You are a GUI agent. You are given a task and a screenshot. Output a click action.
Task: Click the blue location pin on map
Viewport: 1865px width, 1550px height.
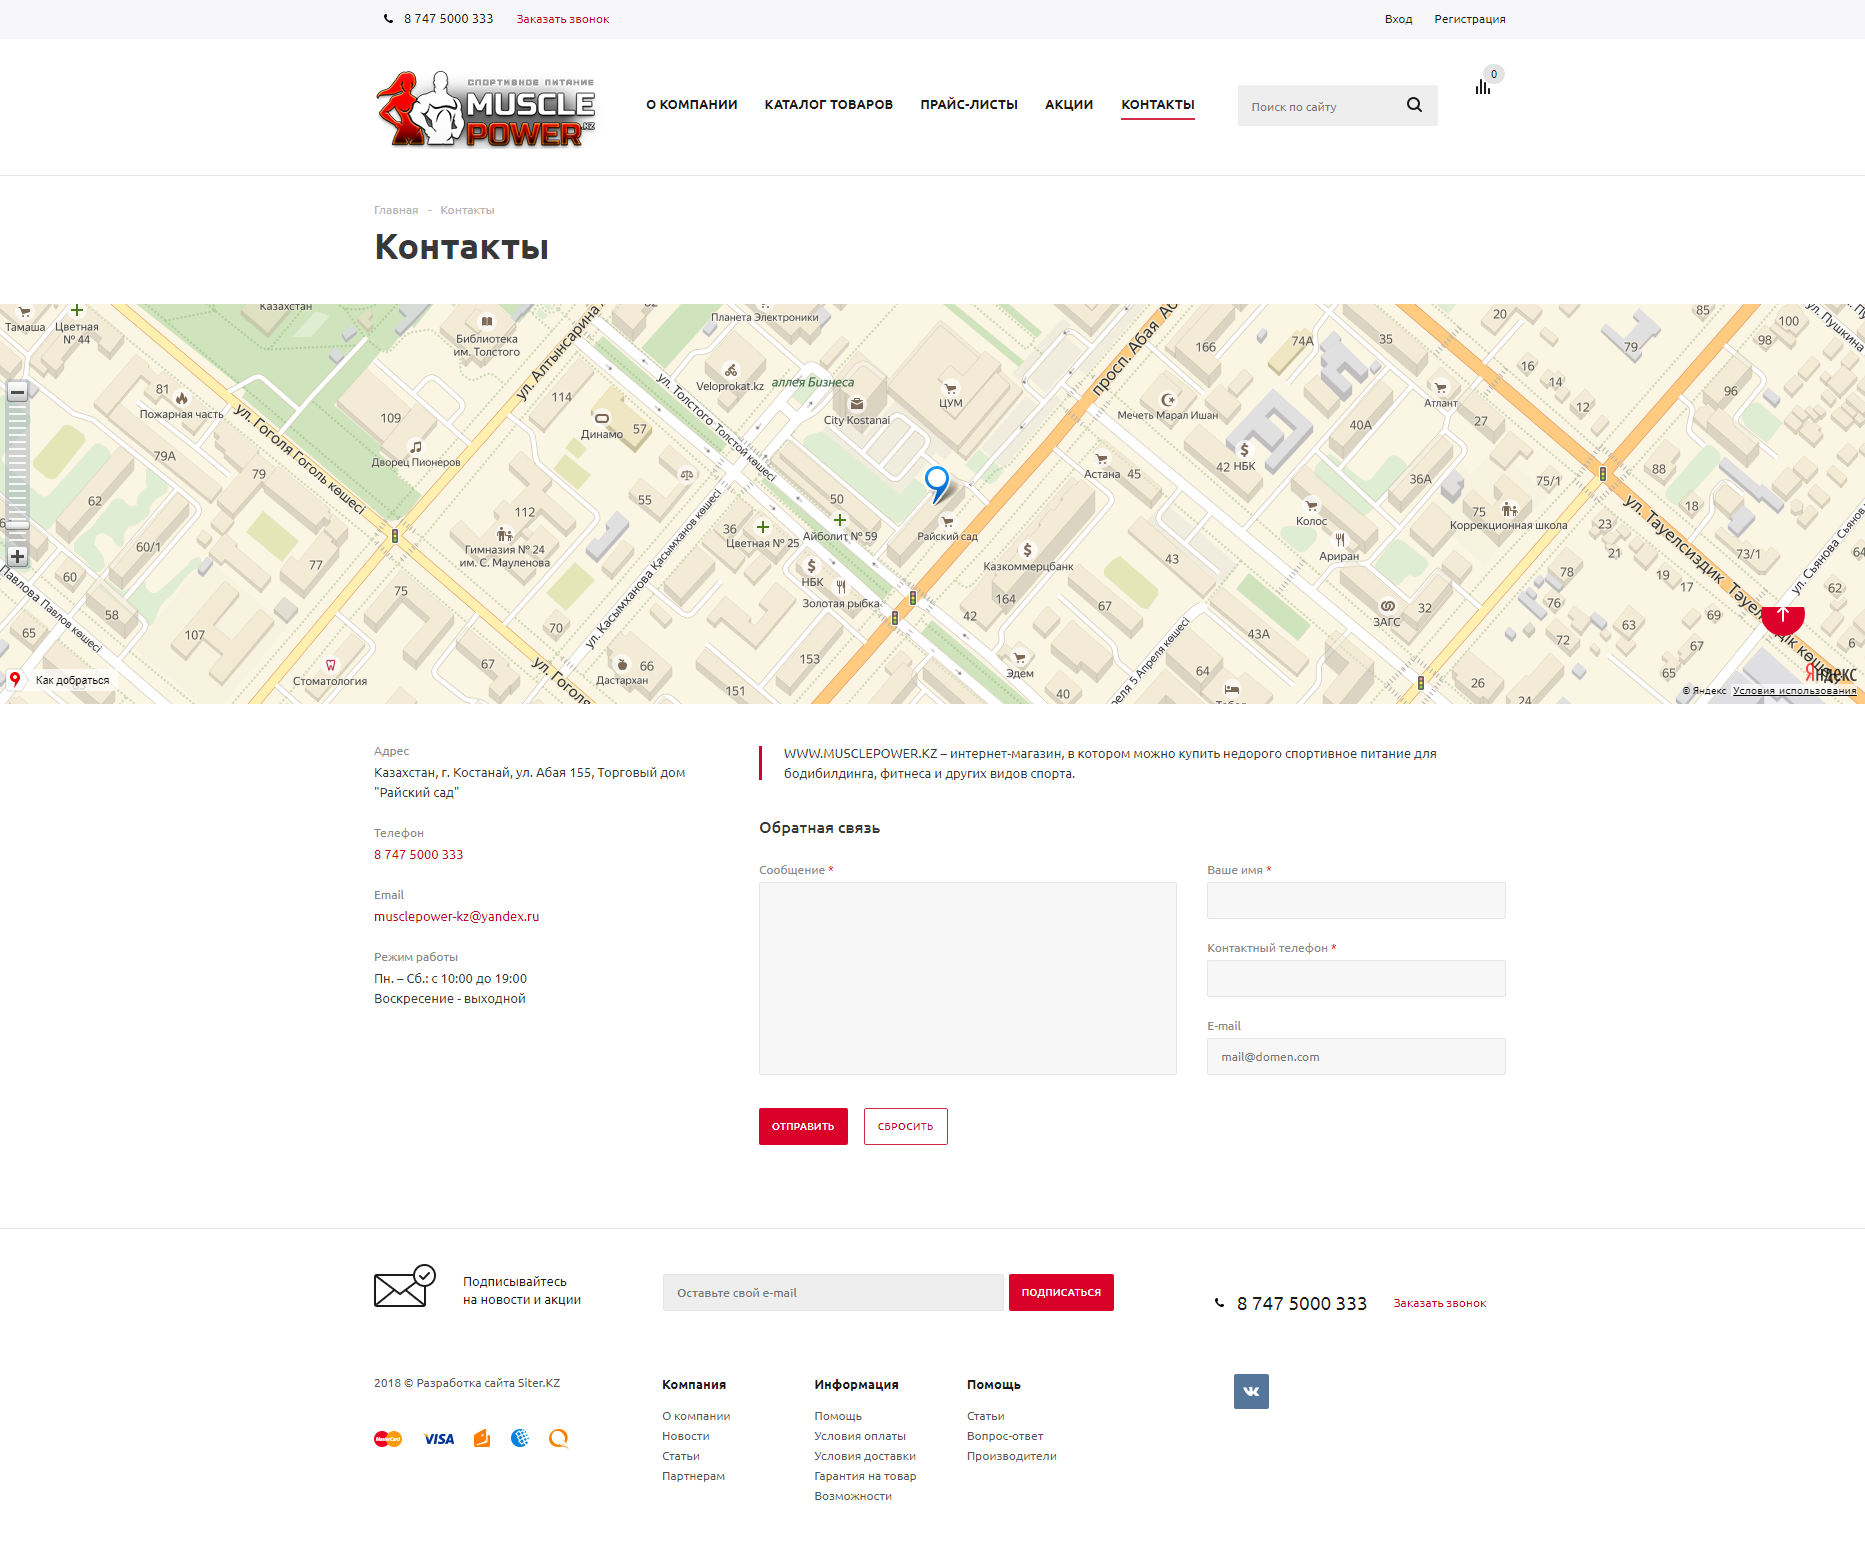point(937,484)
